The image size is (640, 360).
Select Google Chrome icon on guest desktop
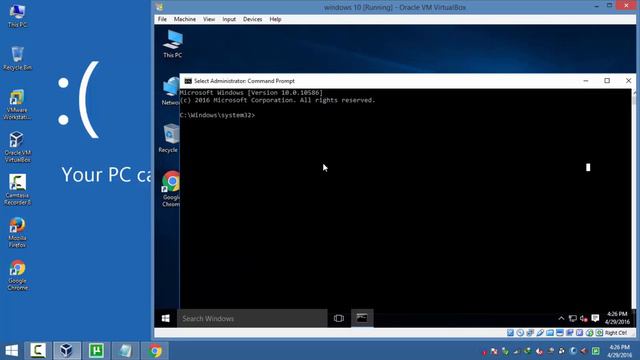171,189
